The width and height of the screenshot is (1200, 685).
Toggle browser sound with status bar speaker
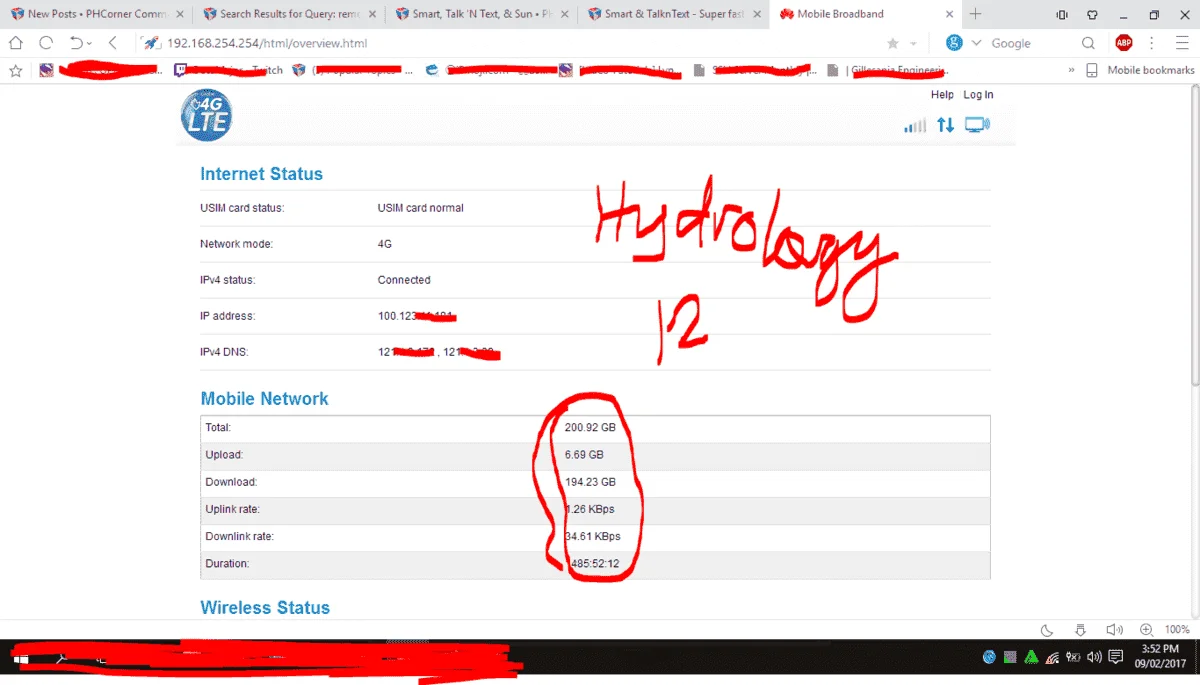point(1114,630)
